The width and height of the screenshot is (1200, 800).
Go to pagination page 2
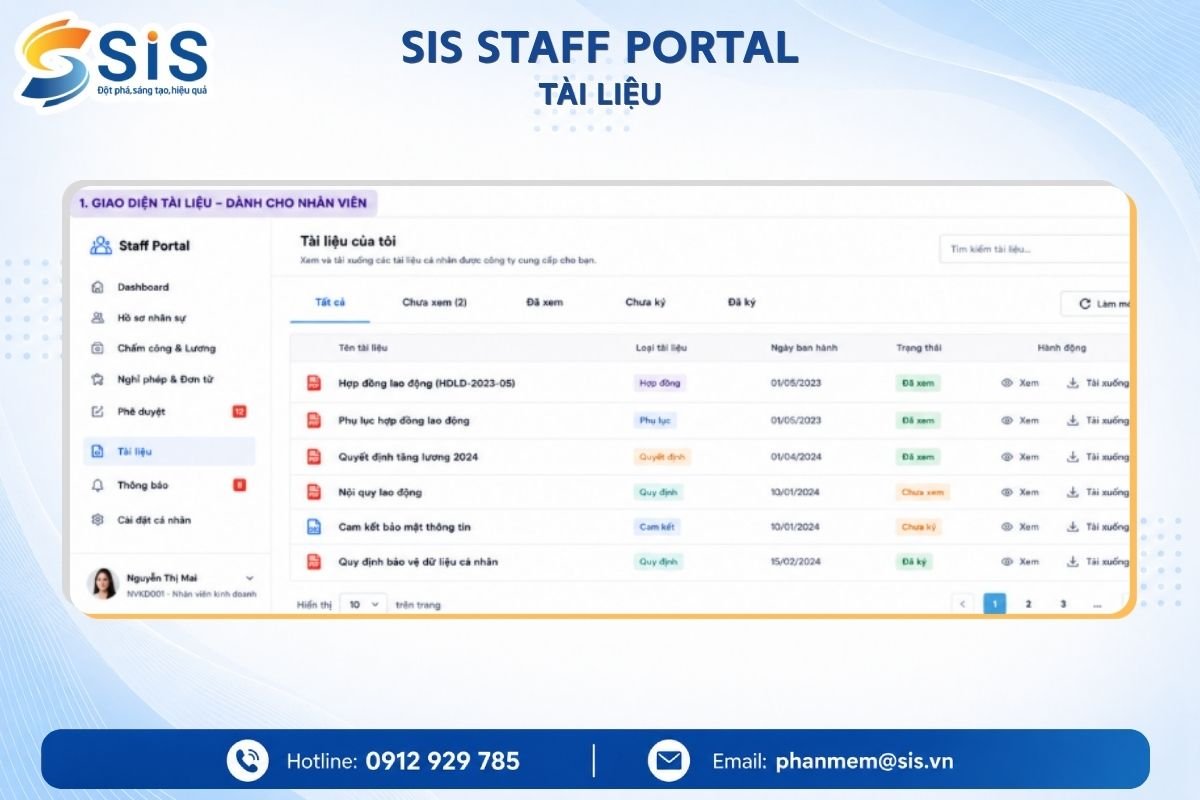pyautogui.click(x=1028, y=604)
